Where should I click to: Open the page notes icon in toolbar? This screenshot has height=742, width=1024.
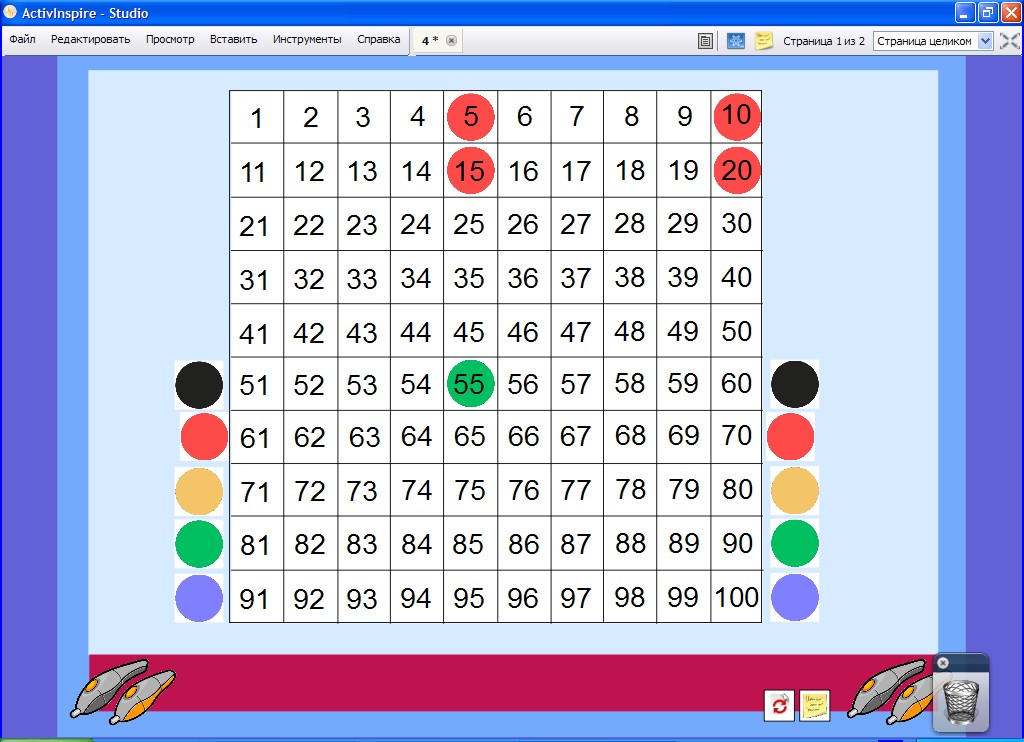pos(764,41)
